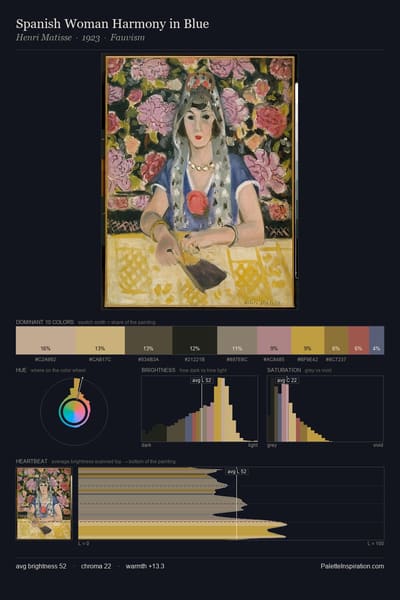This screenshot has height=600, width=400.
Task: Click the "HEARTBEAT" section heading
Action: [x=32, y=461]
